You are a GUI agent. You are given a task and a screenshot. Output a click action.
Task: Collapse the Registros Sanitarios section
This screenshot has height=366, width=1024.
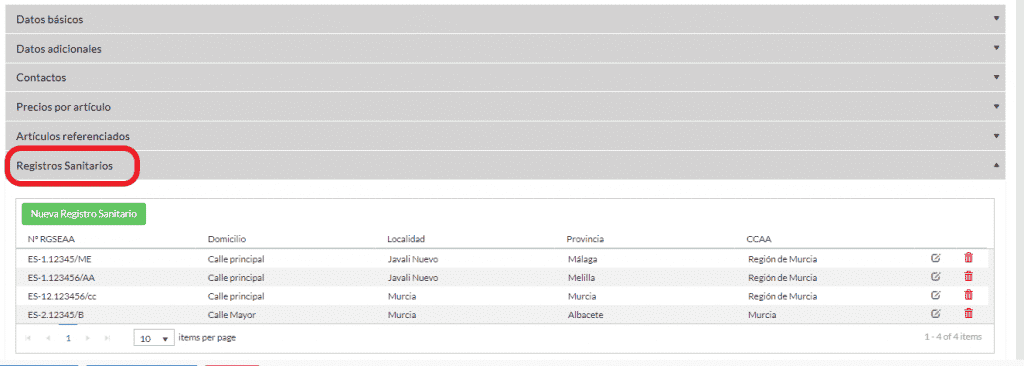click(505, 166)
